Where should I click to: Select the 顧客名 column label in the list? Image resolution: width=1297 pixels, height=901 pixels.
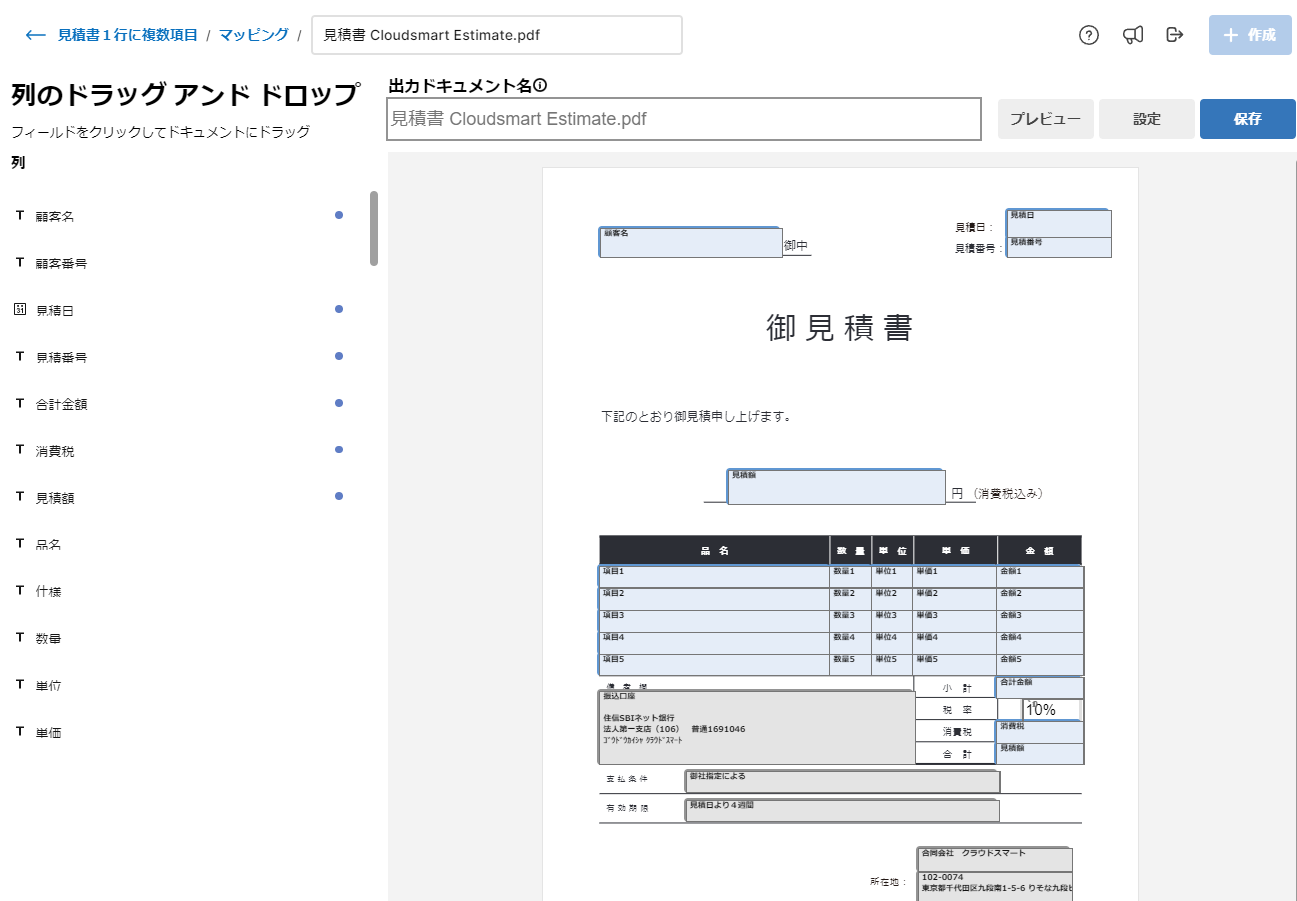click(x=55, y=216)
